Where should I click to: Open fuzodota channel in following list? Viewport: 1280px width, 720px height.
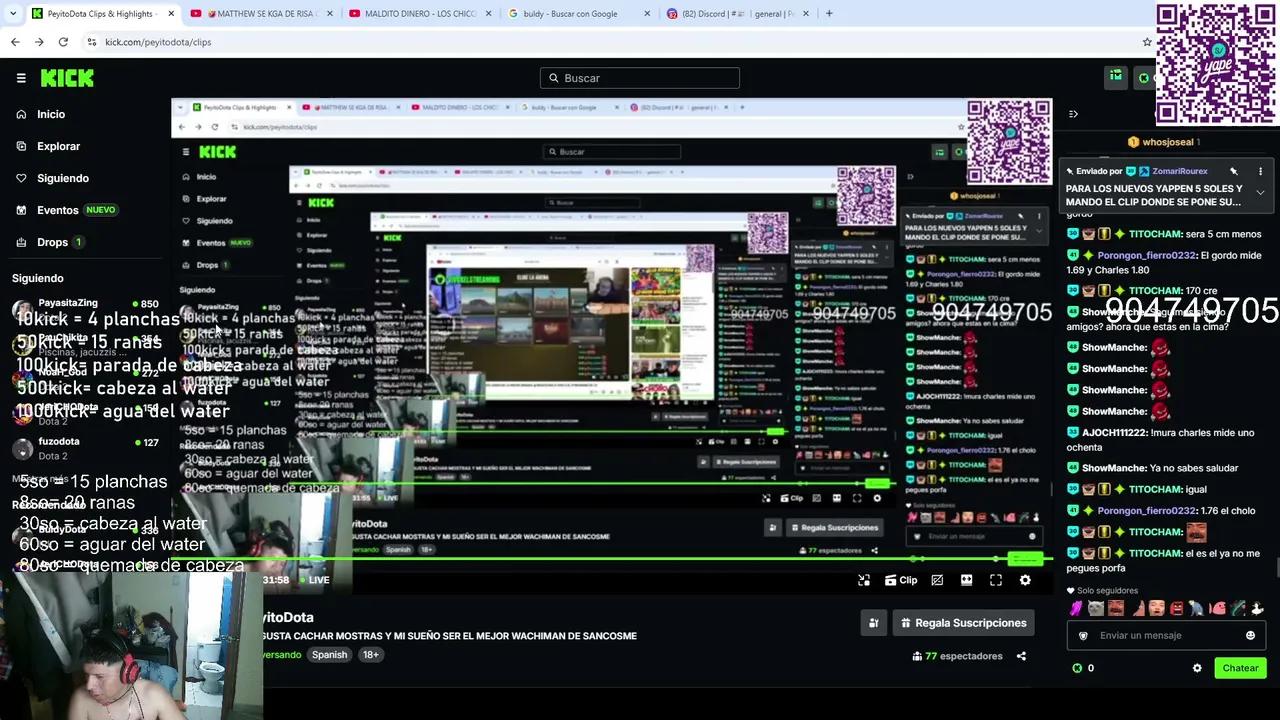pos(85,447)
